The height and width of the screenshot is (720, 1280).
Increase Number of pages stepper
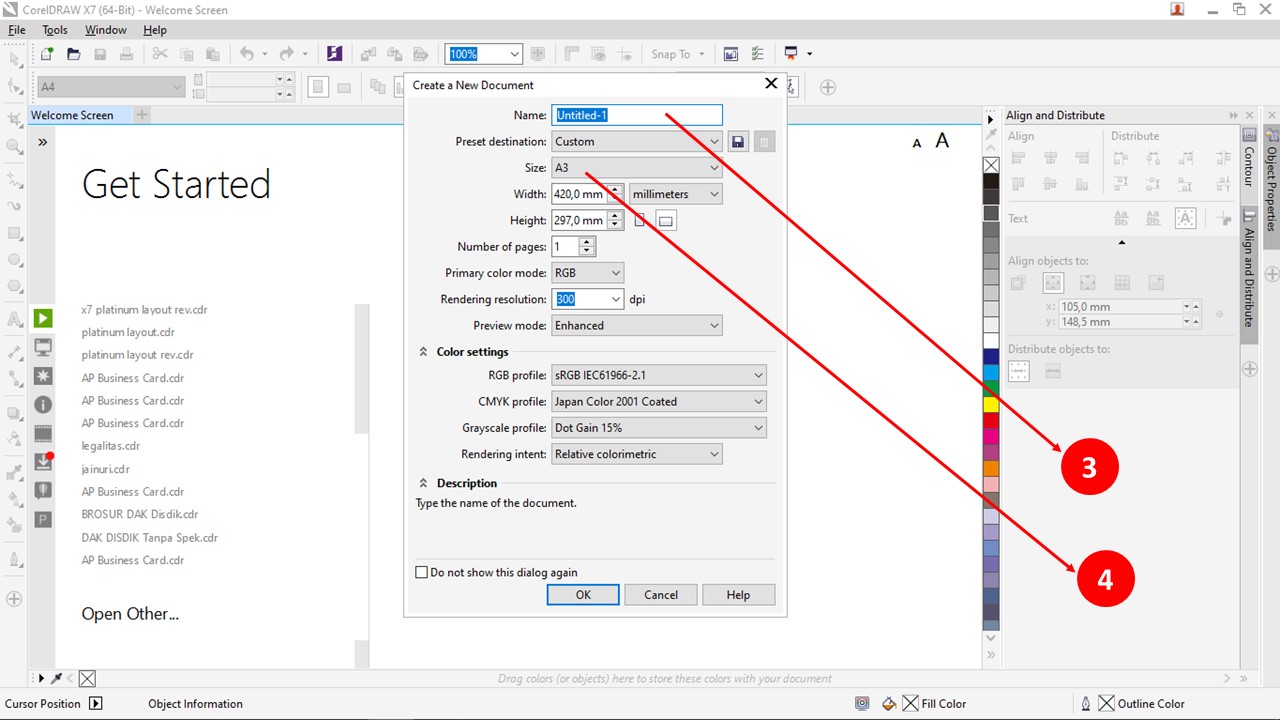pyautogui.click(x=587, y=241)
